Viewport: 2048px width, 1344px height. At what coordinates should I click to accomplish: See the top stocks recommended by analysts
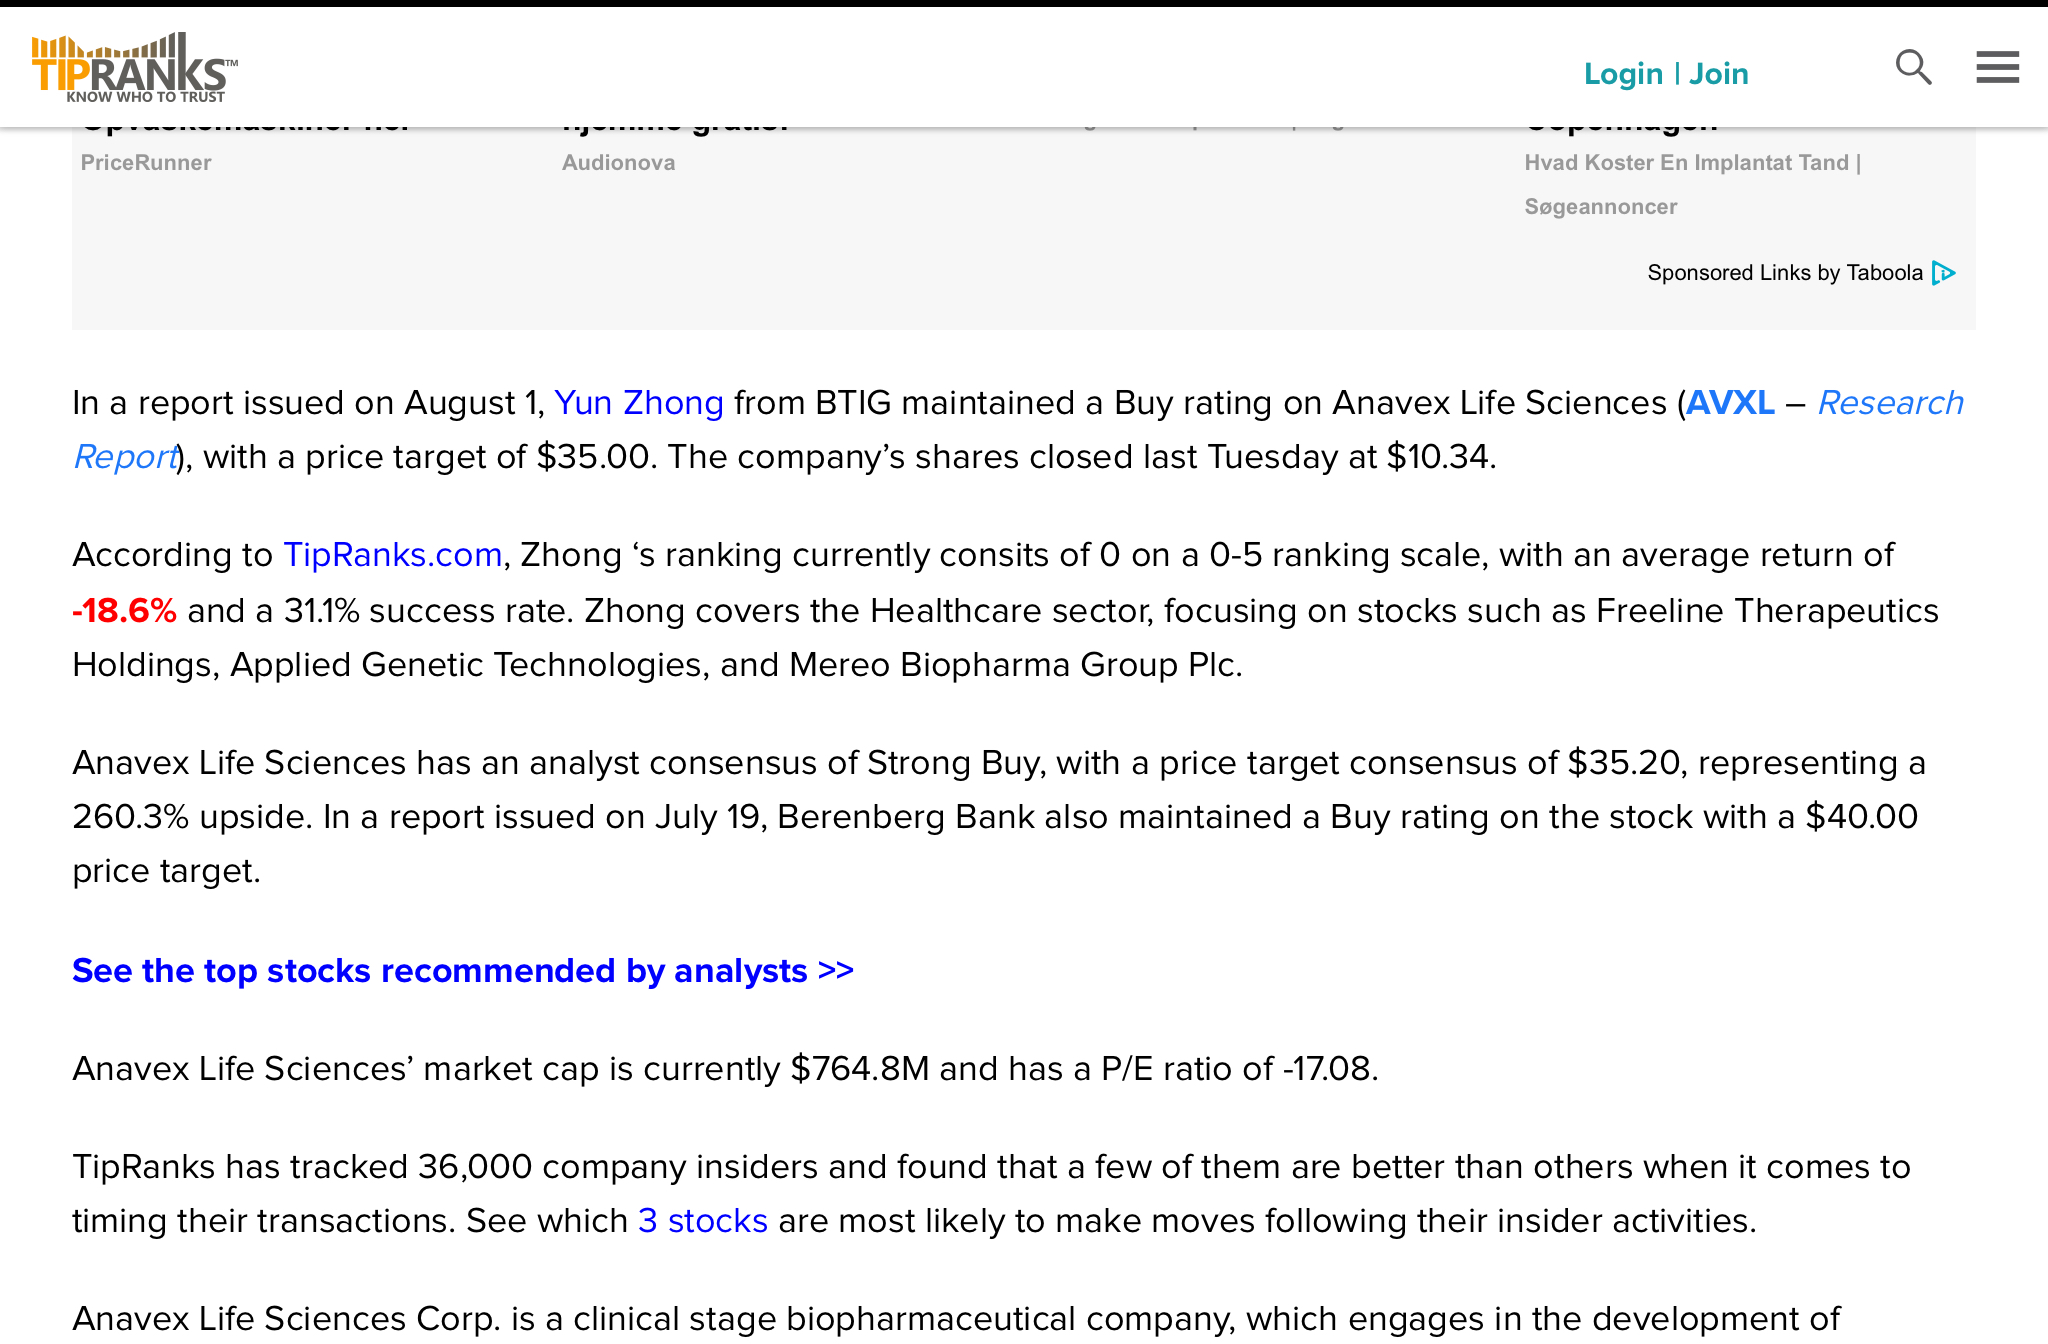463,970
